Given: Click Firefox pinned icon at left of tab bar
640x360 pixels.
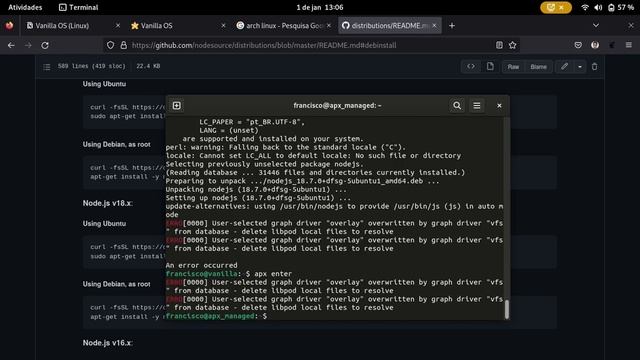Looking at the screenshot, I should point(9,26).
